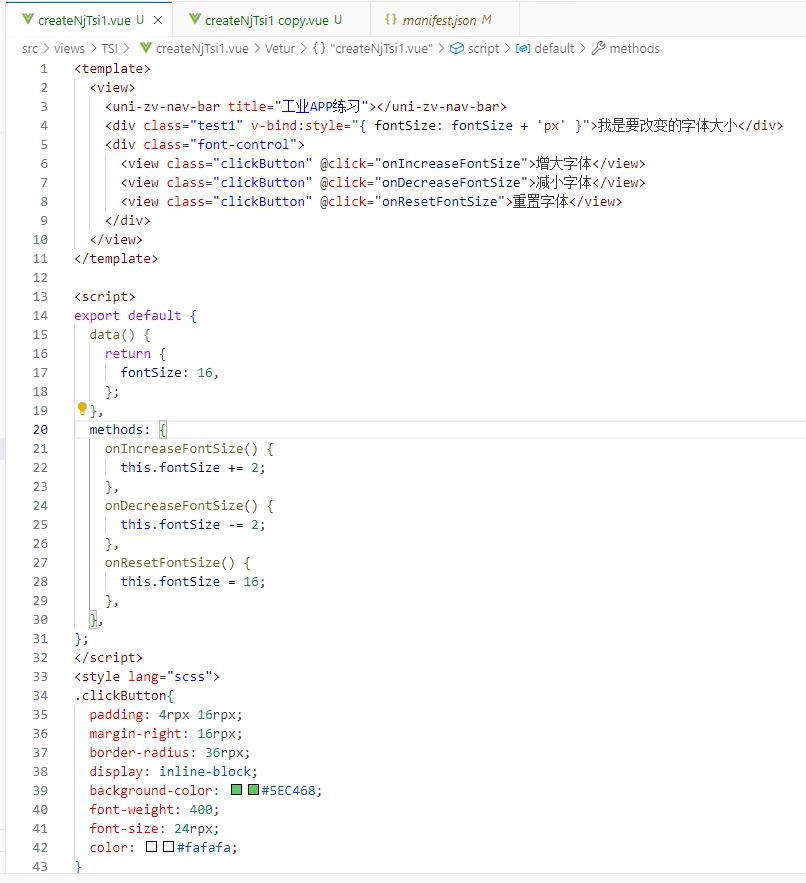Click '</script>' closing tag

pyautogui.click(x=108, y=658)
